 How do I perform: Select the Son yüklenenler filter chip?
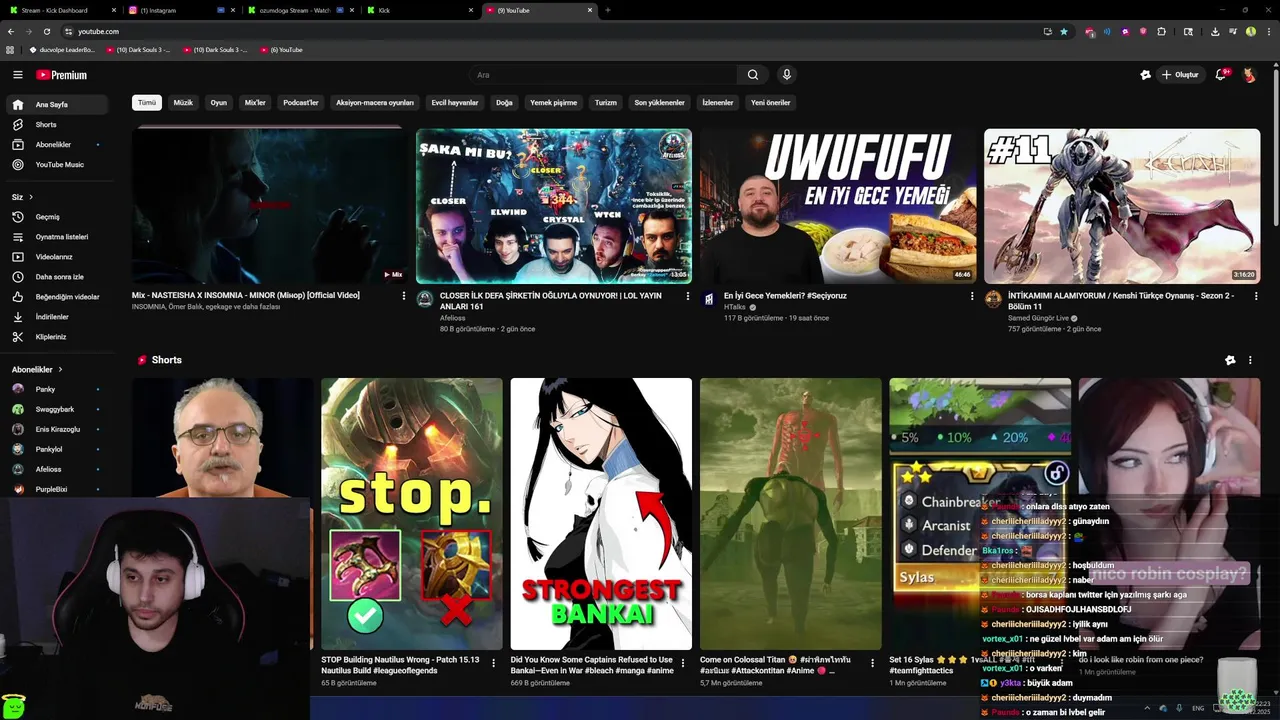(x=659, y=103)
